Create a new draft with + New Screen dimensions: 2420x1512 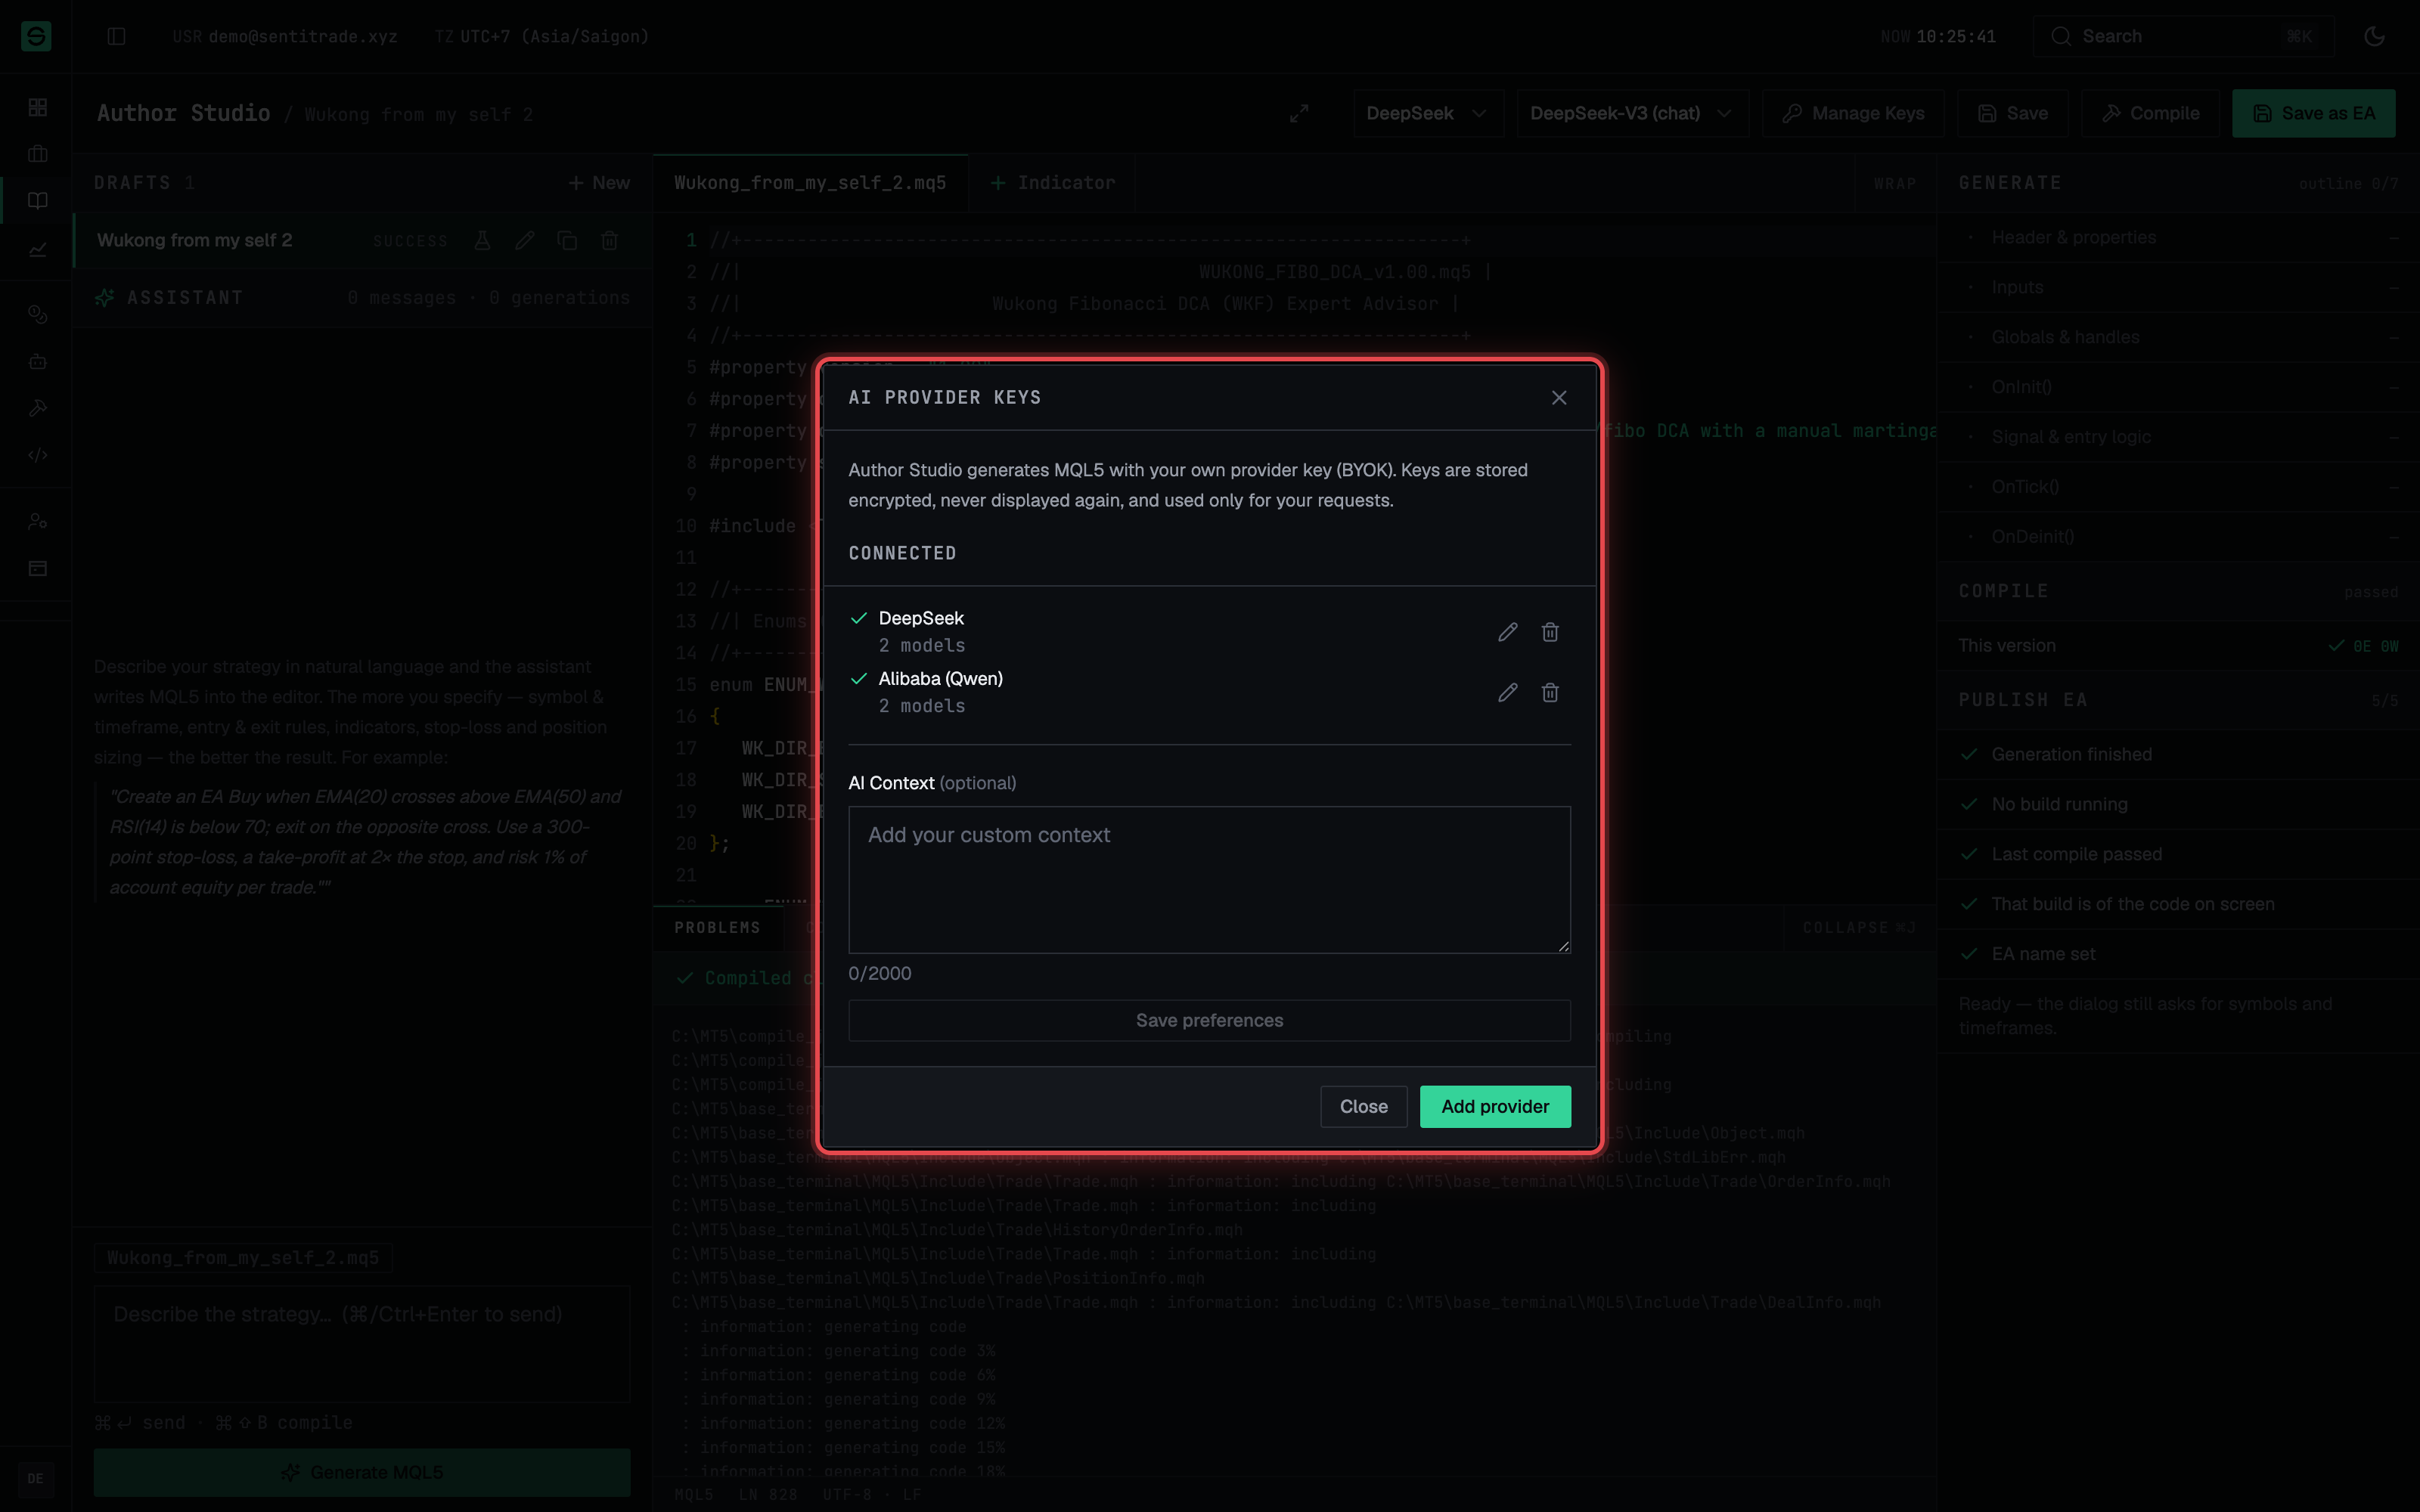tap(599, 183)
